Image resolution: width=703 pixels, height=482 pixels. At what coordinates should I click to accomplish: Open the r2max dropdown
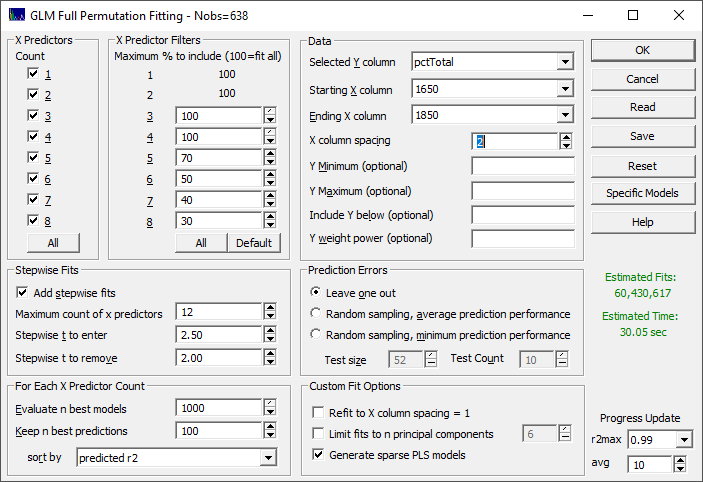tap(684, 440)
